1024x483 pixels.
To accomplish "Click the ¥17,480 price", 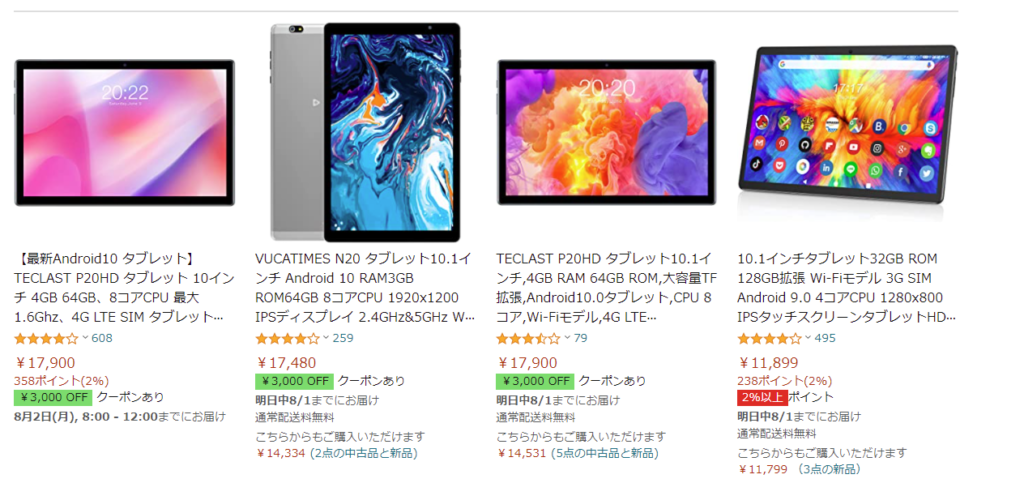I will pyautogui.click(x=286, y=363).
